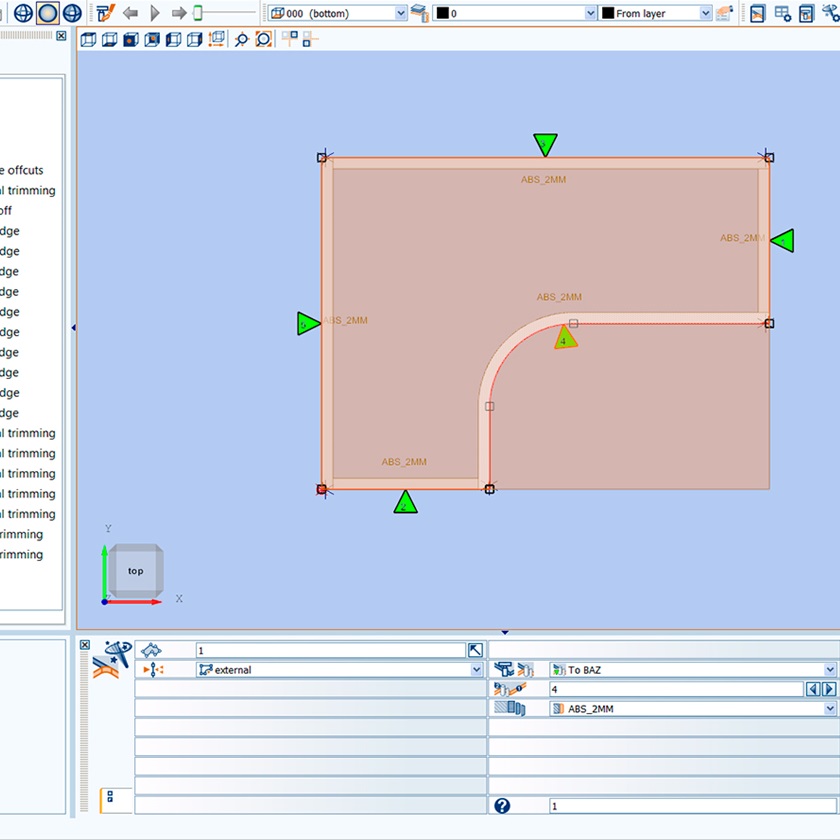Click the ABS_2MM label above the bottom edge
Image resolution: width=840 pixels, height=840 pixels.
pyautogui.click(x=404, y=462)
